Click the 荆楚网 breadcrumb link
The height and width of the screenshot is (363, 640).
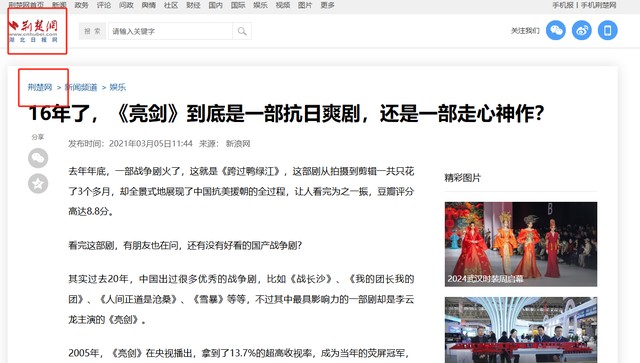point(40,87)
